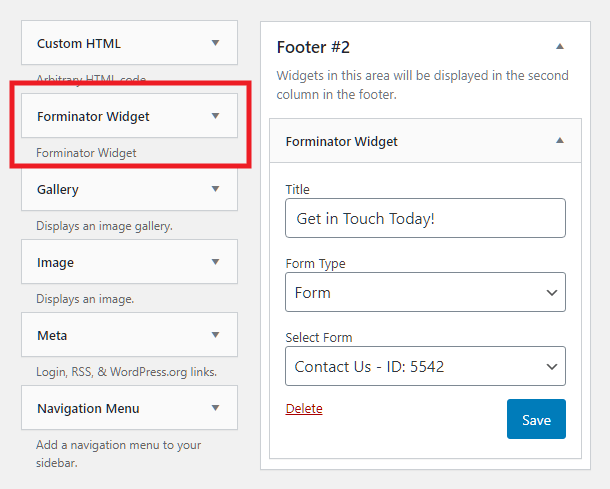610x489 pixels.
Task: Click the Forminator Widget title in available widgets
Action: [93, 117]
